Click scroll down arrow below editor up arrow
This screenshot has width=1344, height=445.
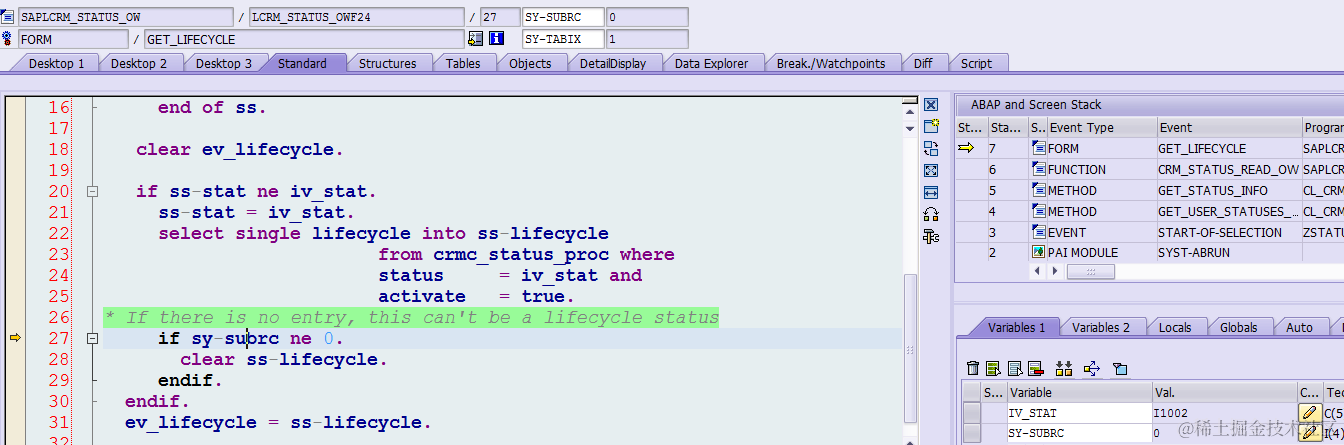click(x=909, y=127)
